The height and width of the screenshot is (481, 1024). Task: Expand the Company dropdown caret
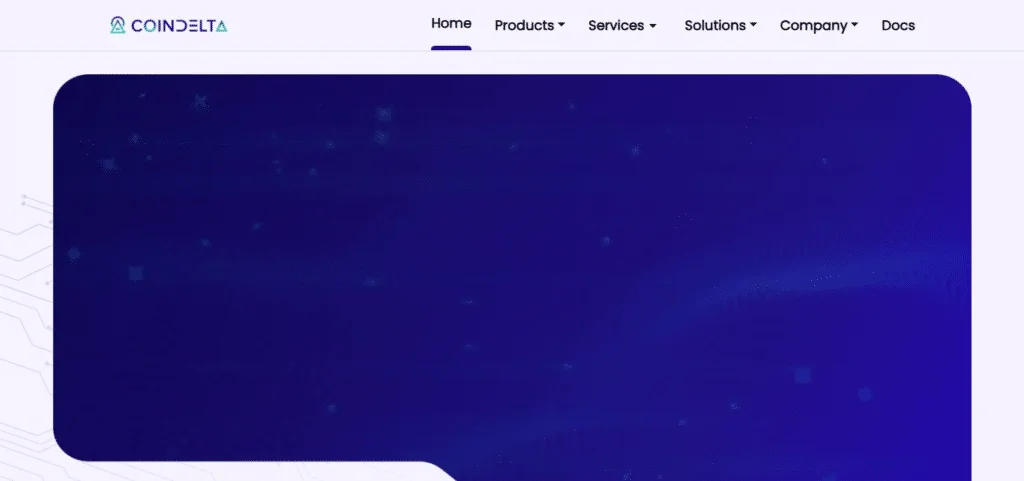855,25
